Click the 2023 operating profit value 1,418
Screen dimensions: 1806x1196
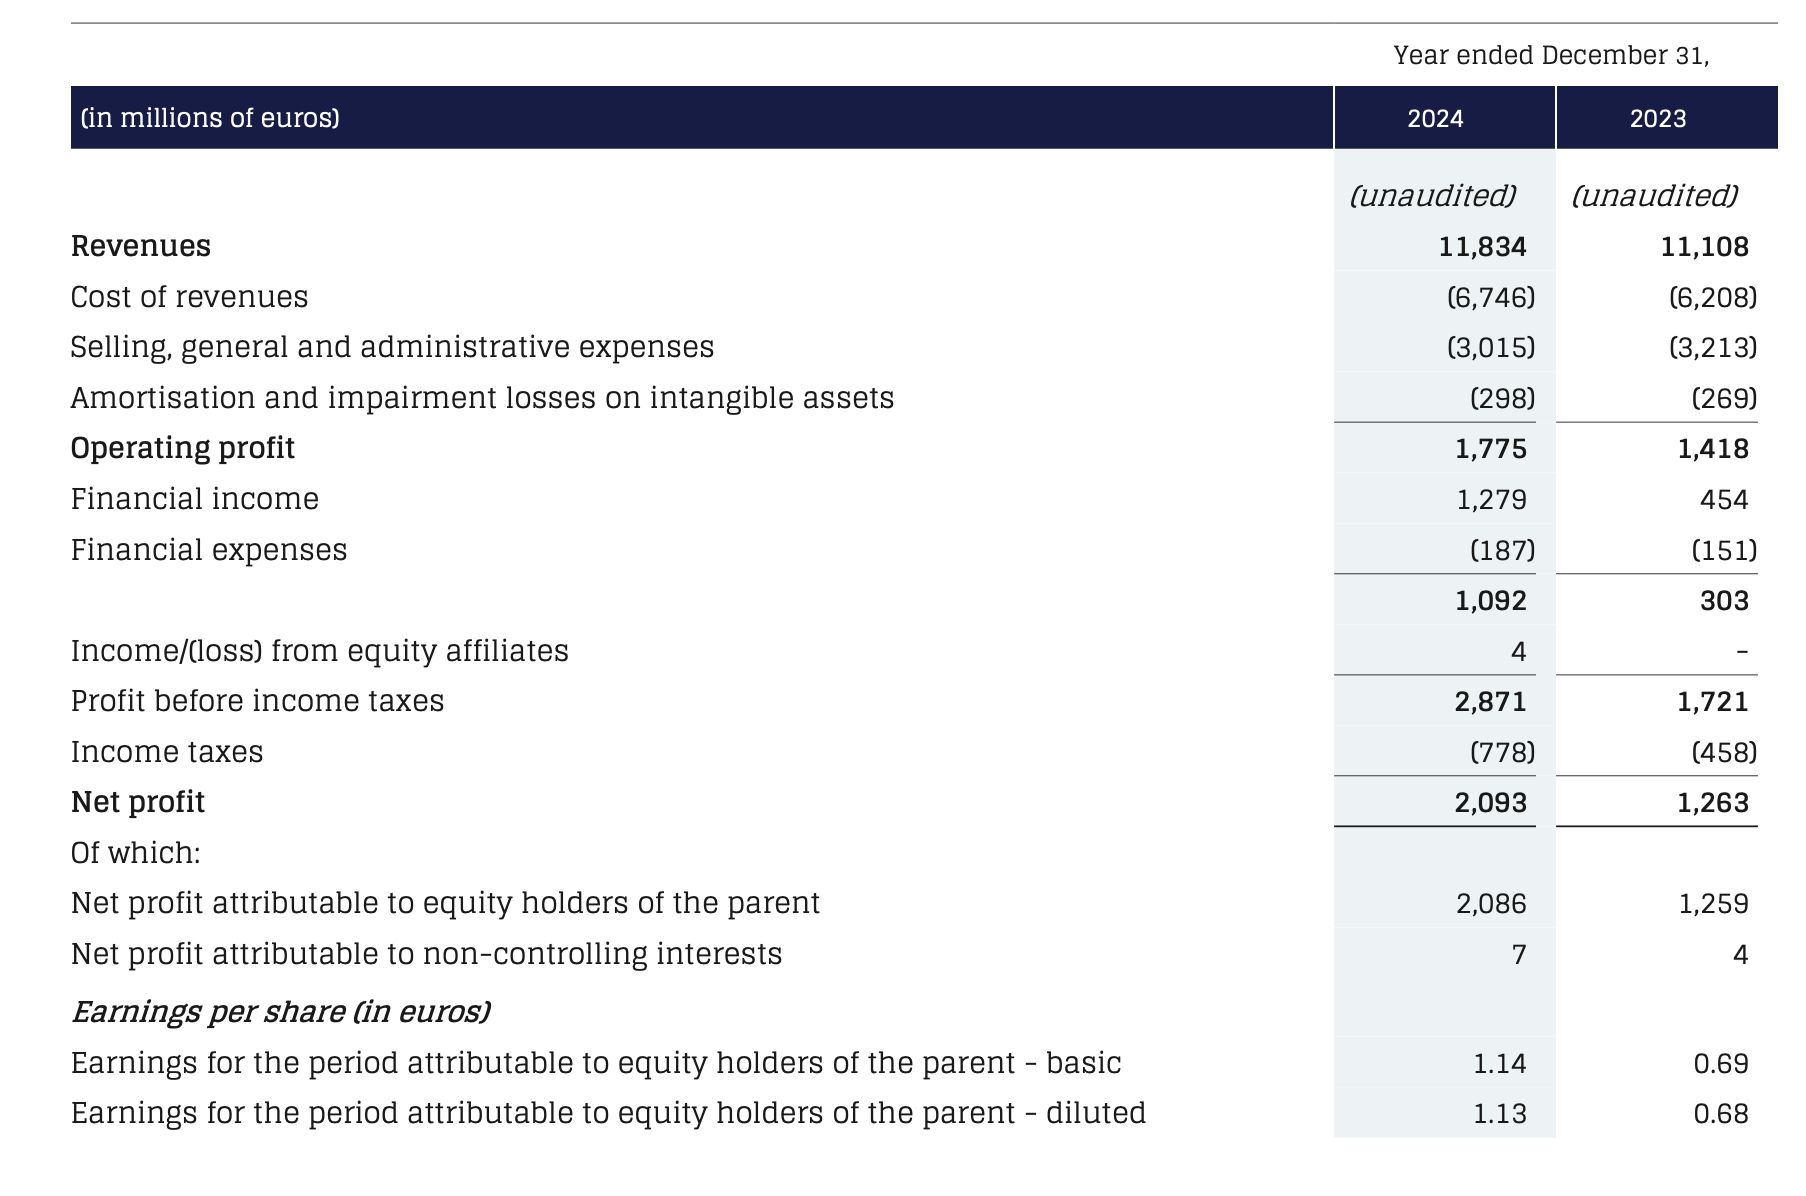(x=1713, y=449)
